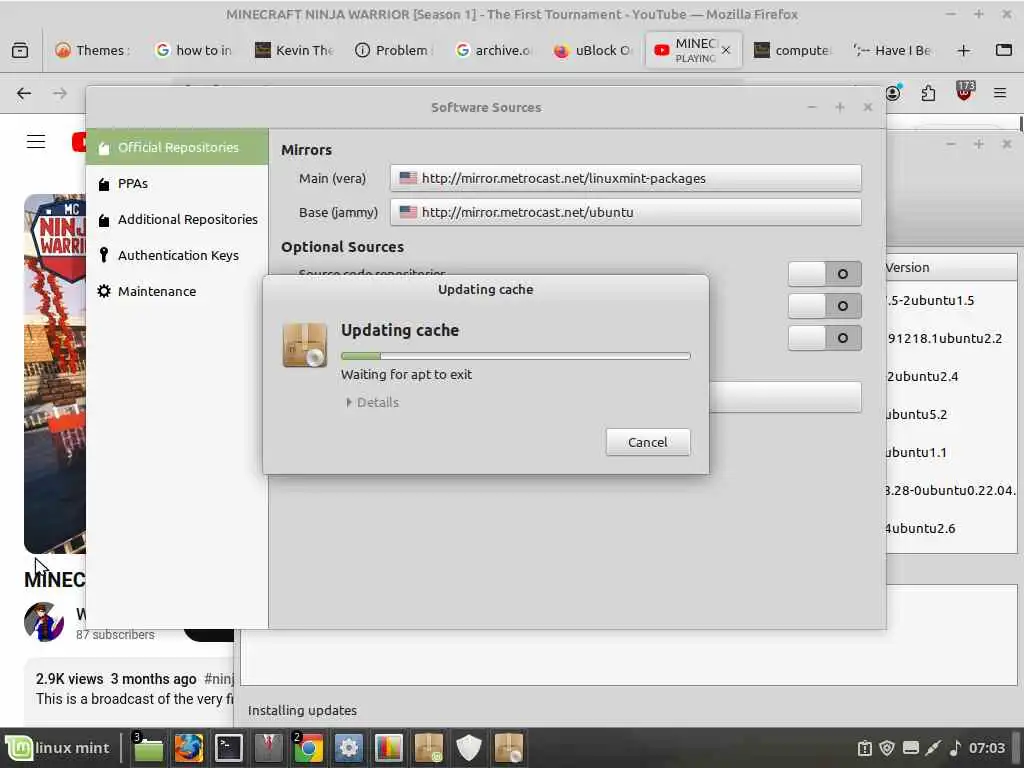Click the channel avatar on YouTube

click(44, 622)
